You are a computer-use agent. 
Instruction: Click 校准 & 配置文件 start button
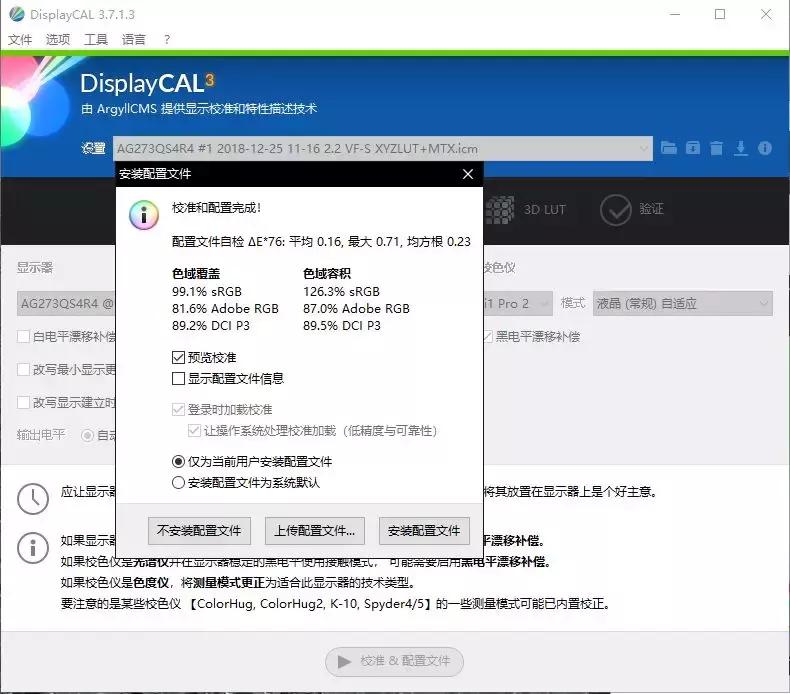tap(394, 661)
